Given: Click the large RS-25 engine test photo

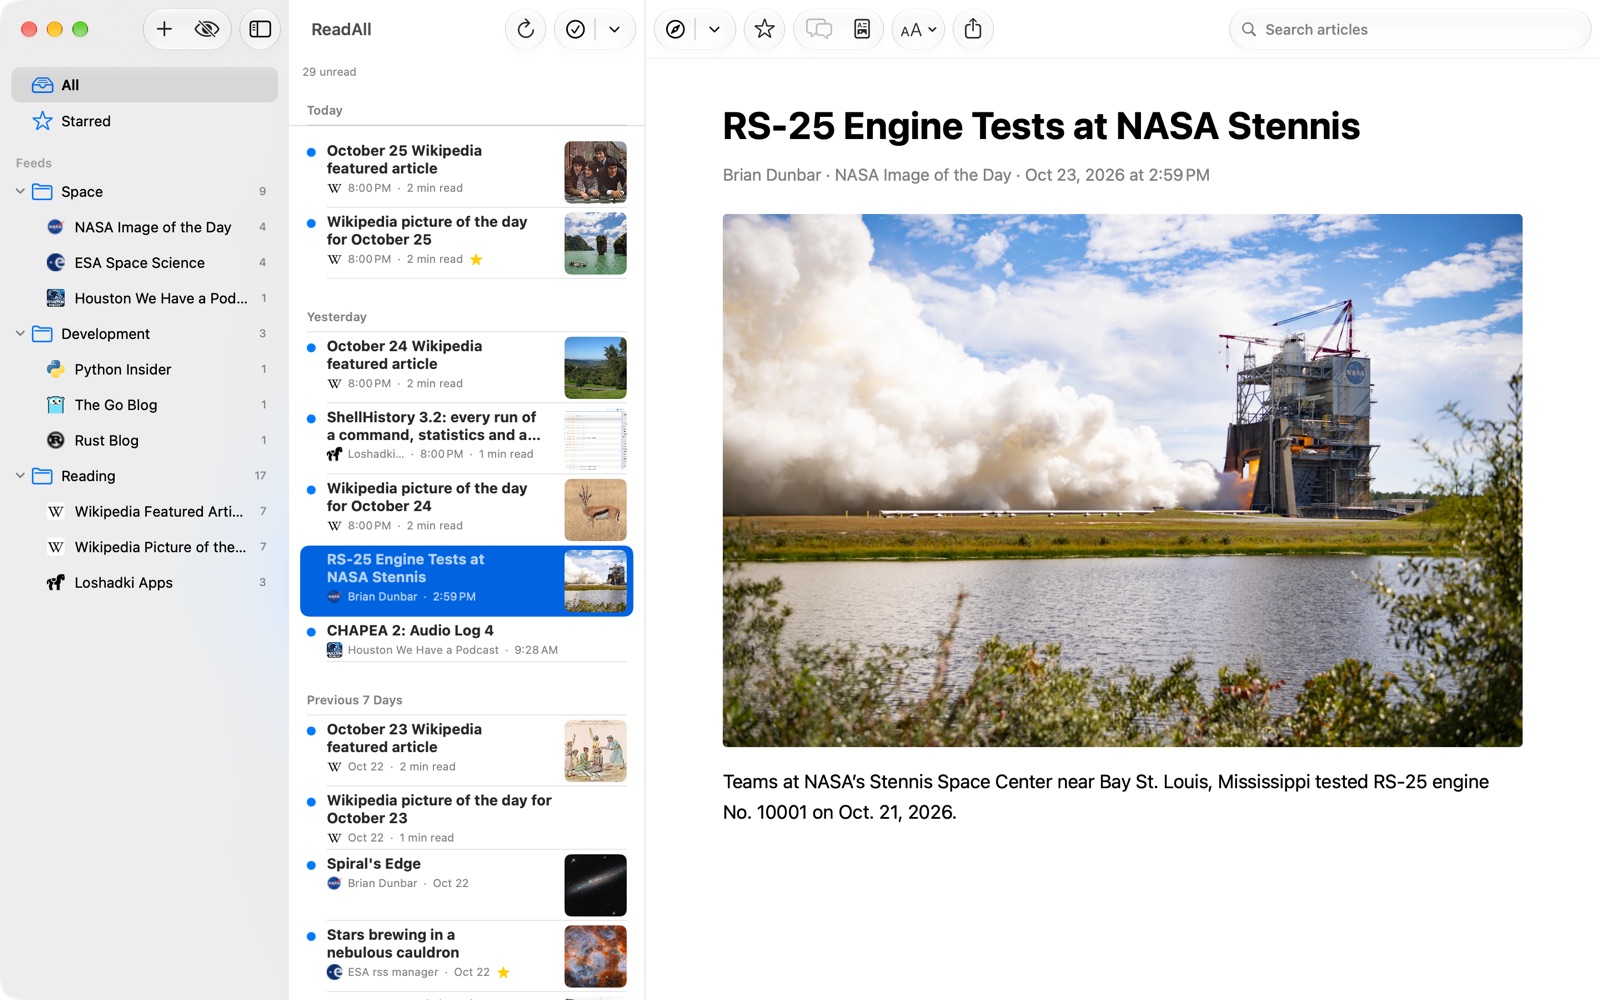Looking at the screenshot, I should pyautogui.click(x=1122, y=480).
